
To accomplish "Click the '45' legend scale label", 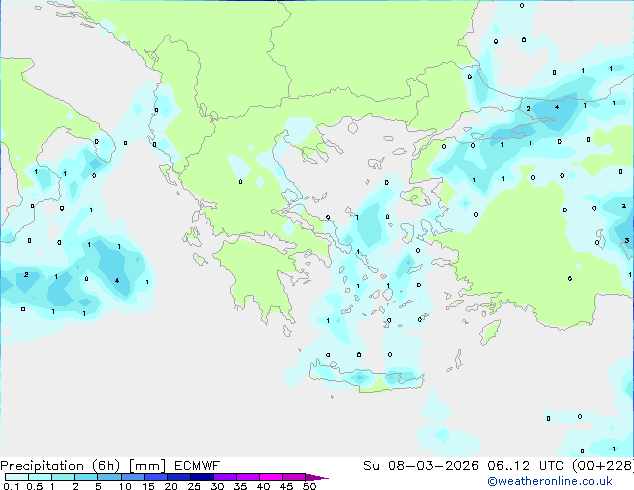I will point(286,486).
